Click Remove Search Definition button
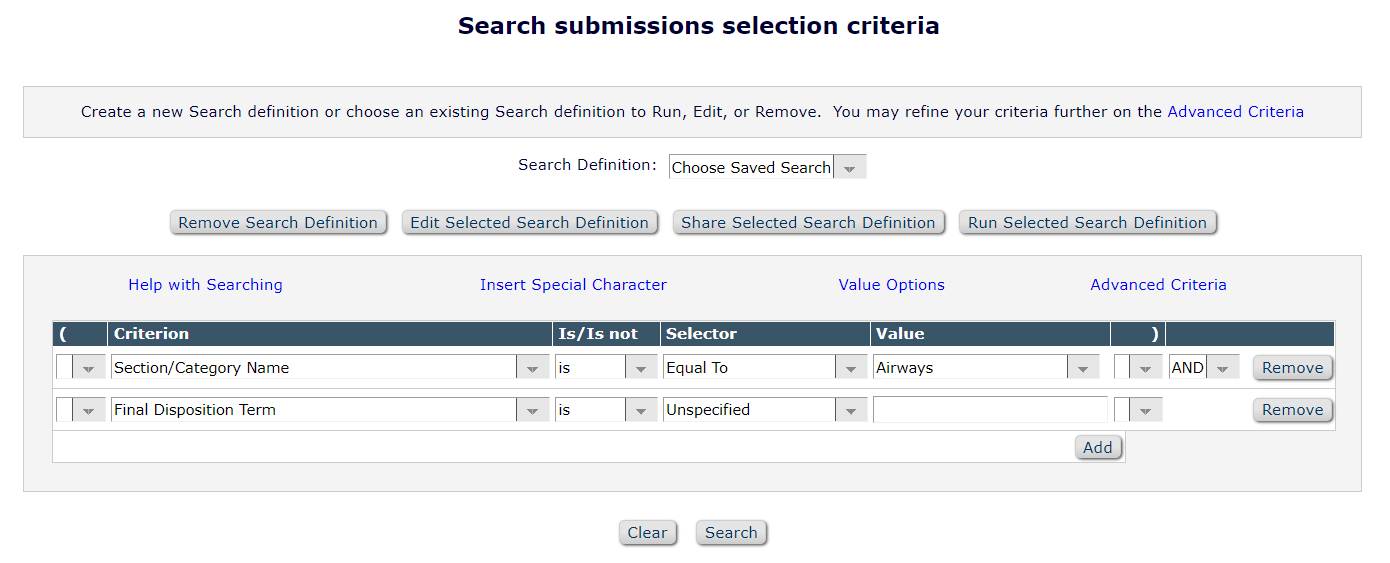 pyautogui.click(x=278, y=223)
